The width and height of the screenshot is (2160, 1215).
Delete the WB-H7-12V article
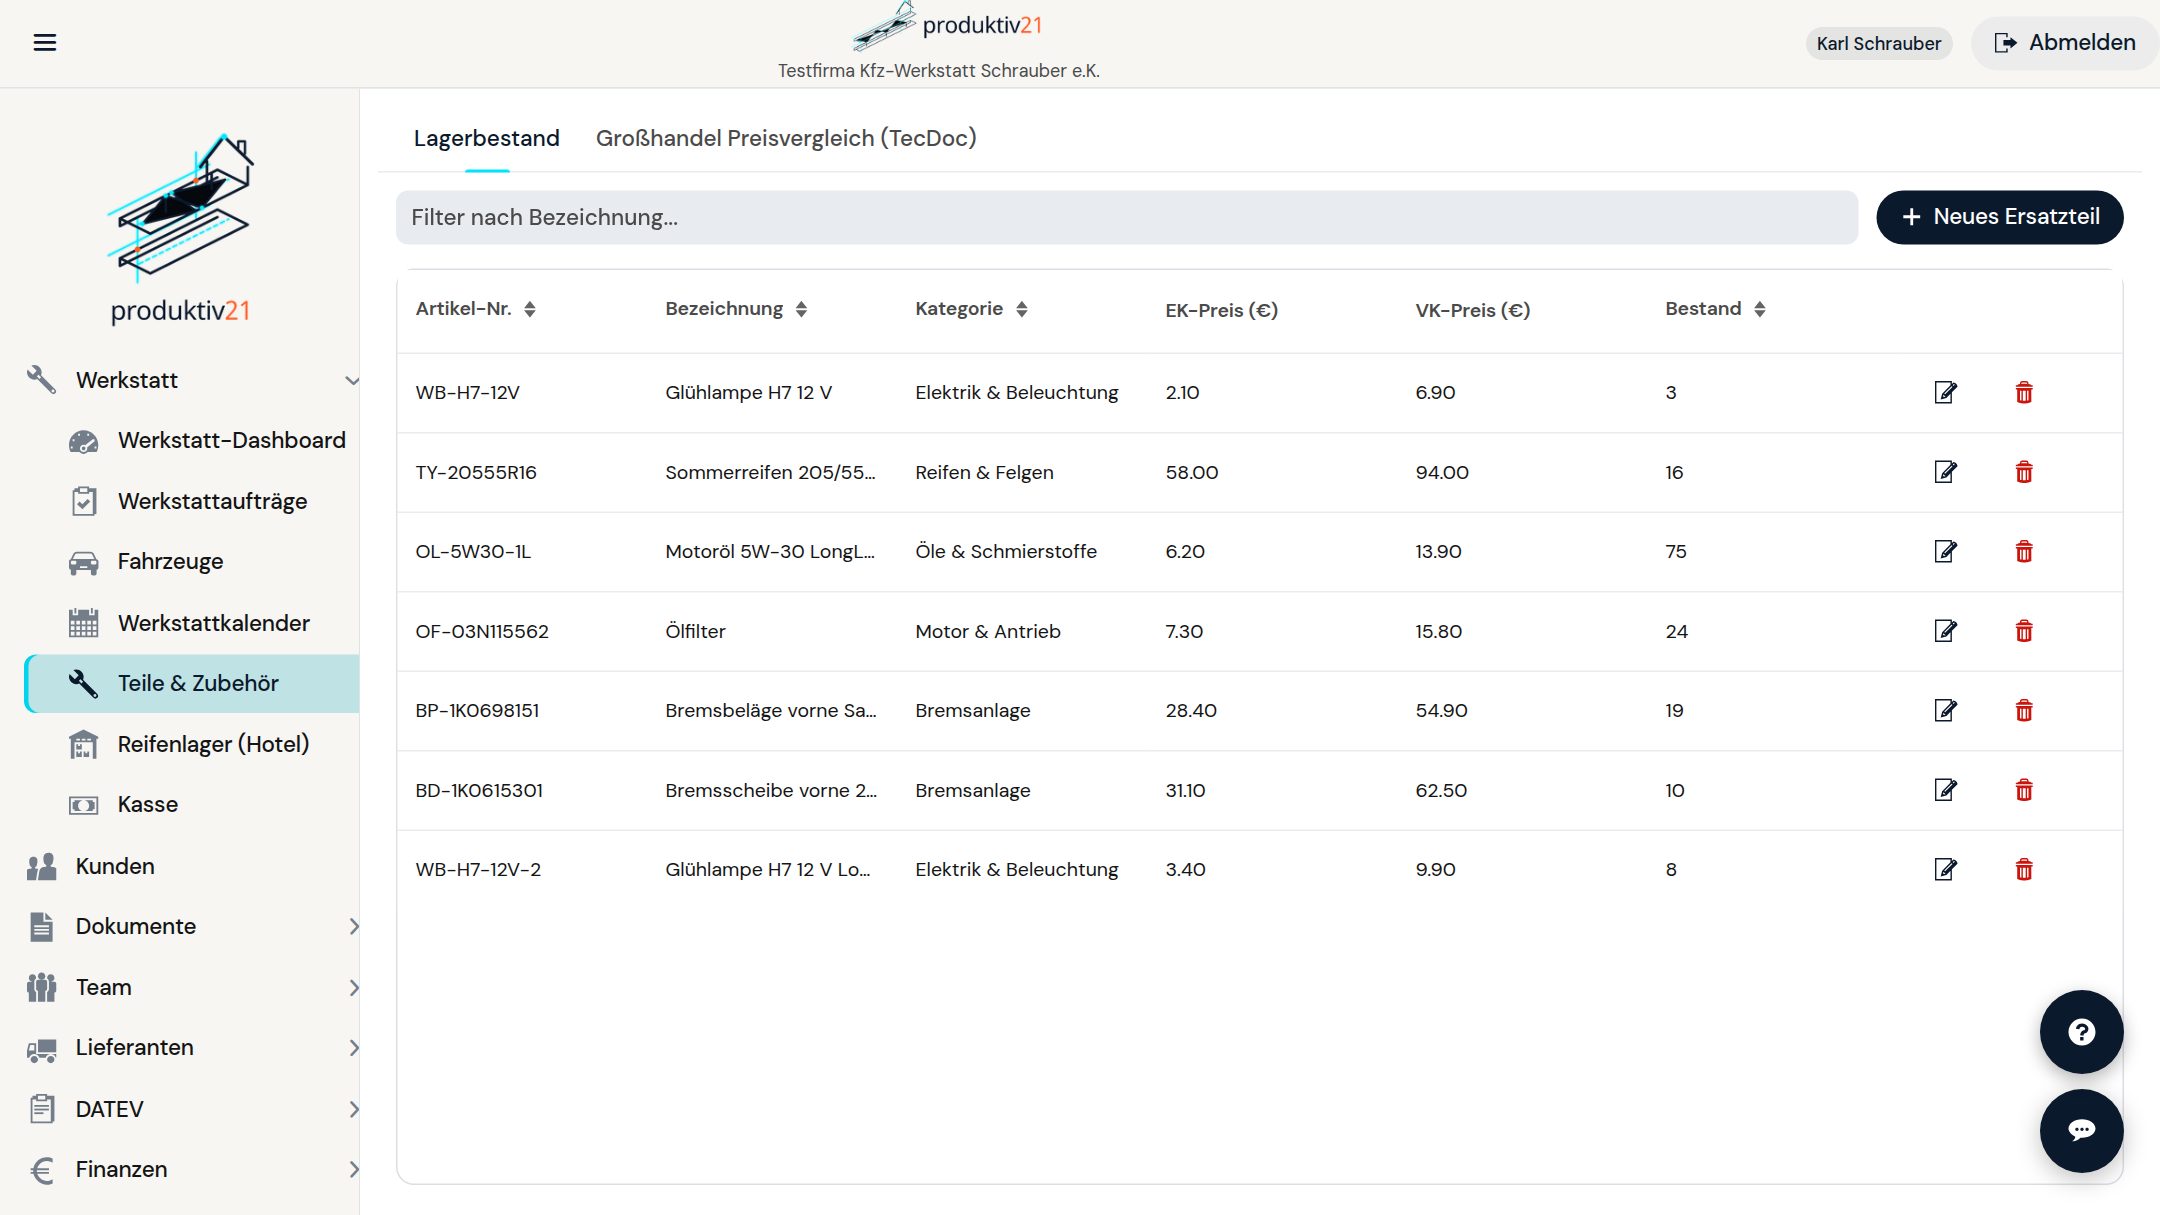[2024, 392]
